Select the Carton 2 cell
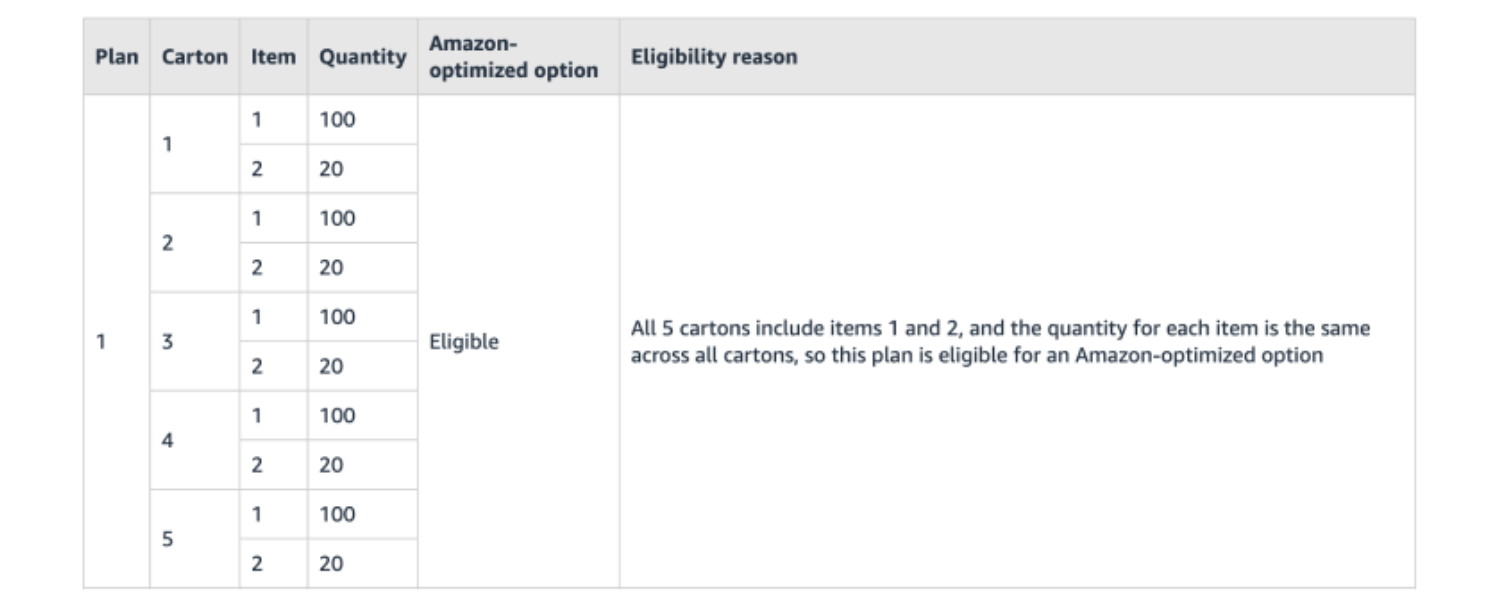 tap(168, 243)
